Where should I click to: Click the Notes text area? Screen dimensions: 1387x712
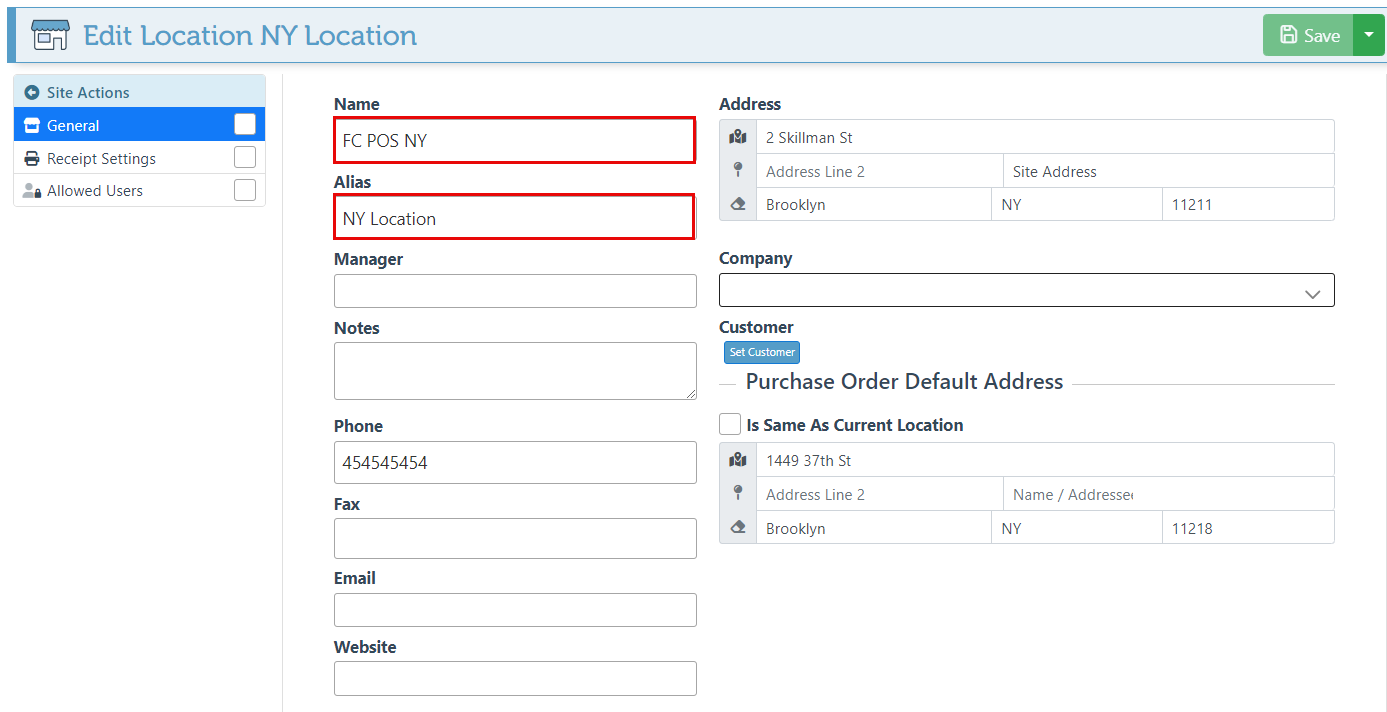click(515, 371)
